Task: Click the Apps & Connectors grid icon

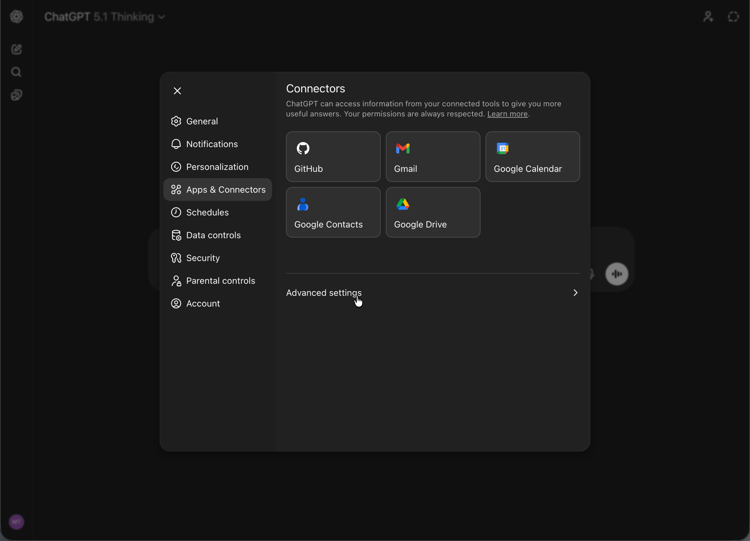Action: [176, 189]
